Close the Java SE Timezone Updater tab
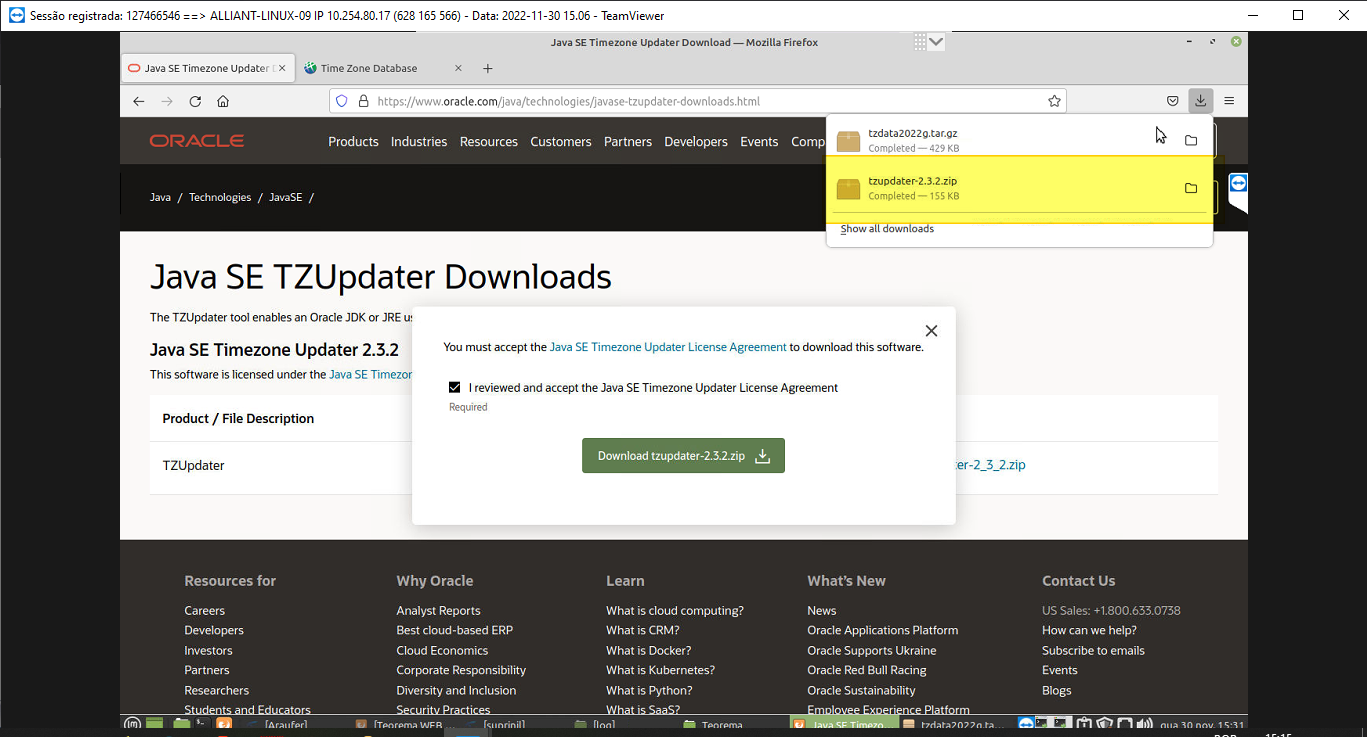1367x737 pixels. tap(282, 68)
